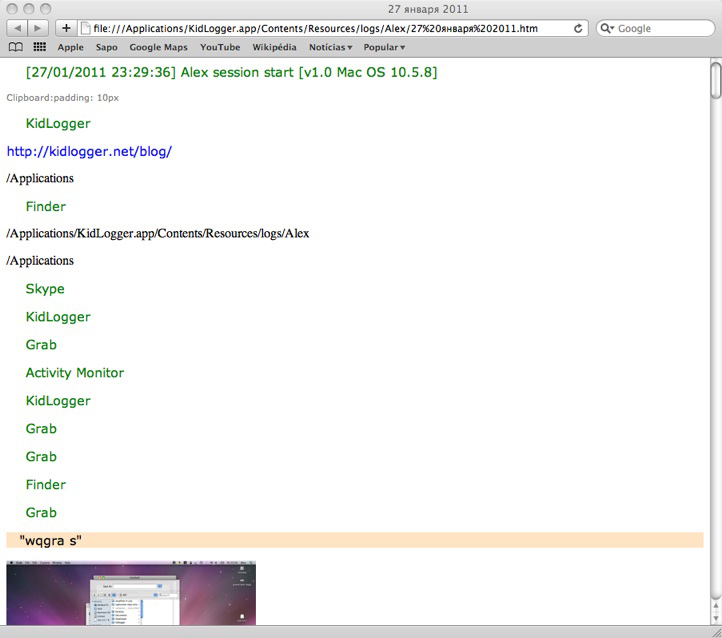Image resolution: width=722 pixels, height=638 pixels.
Task: Open the desktop screenshot thumbnail
Action: tap(131, 593)
